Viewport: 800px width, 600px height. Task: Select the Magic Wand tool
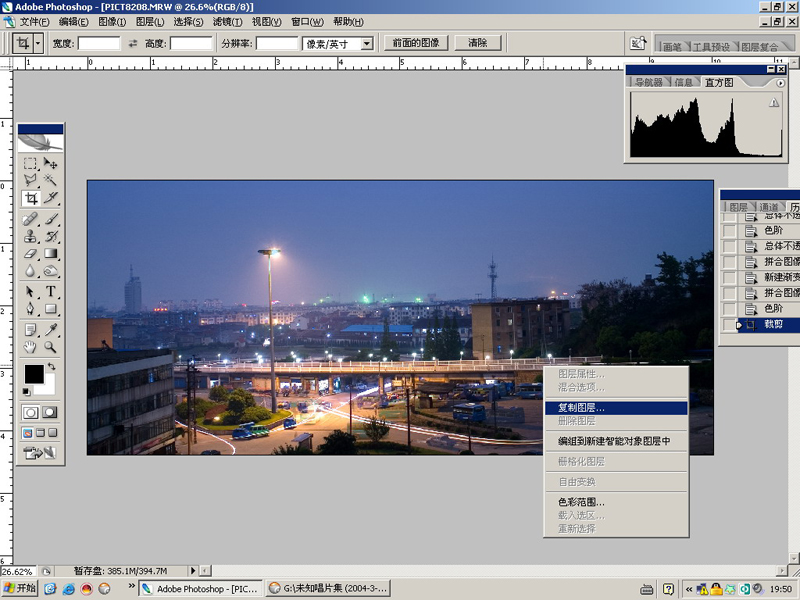click(x=50, y=180)
